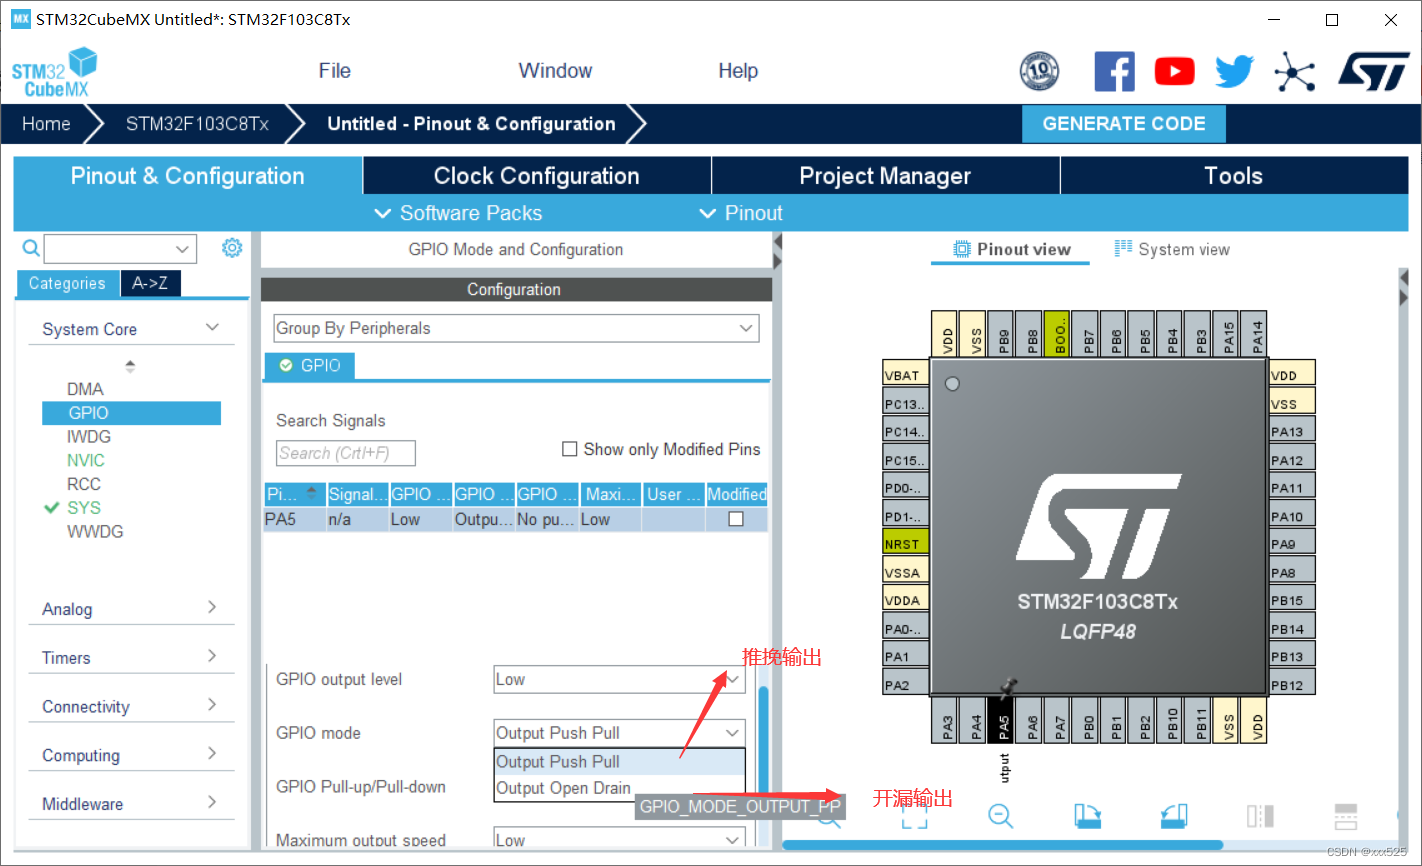Open the ST Facebook page icon
The height and width of the screenshot is (866, 1422).
click(1114, 71)
